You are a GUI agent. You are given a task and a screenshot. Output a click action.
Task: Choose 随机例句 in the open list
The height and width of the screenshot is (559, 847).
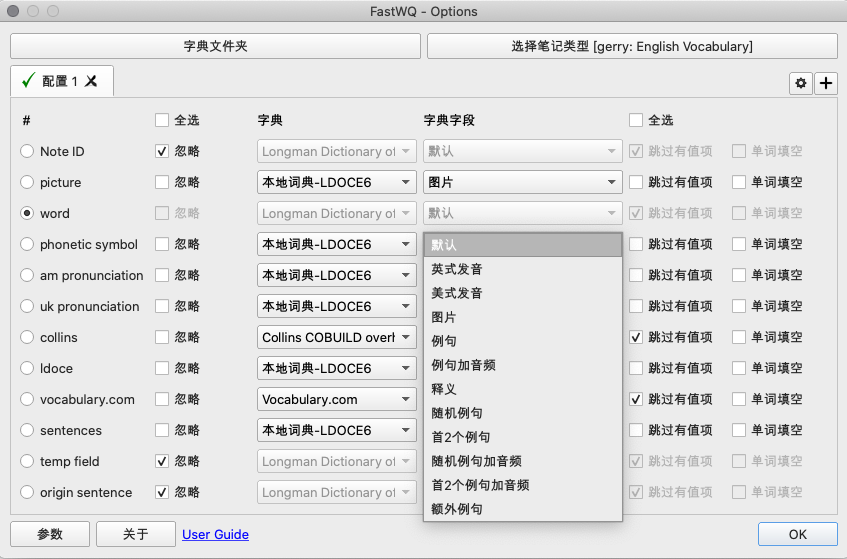point(523,413)
